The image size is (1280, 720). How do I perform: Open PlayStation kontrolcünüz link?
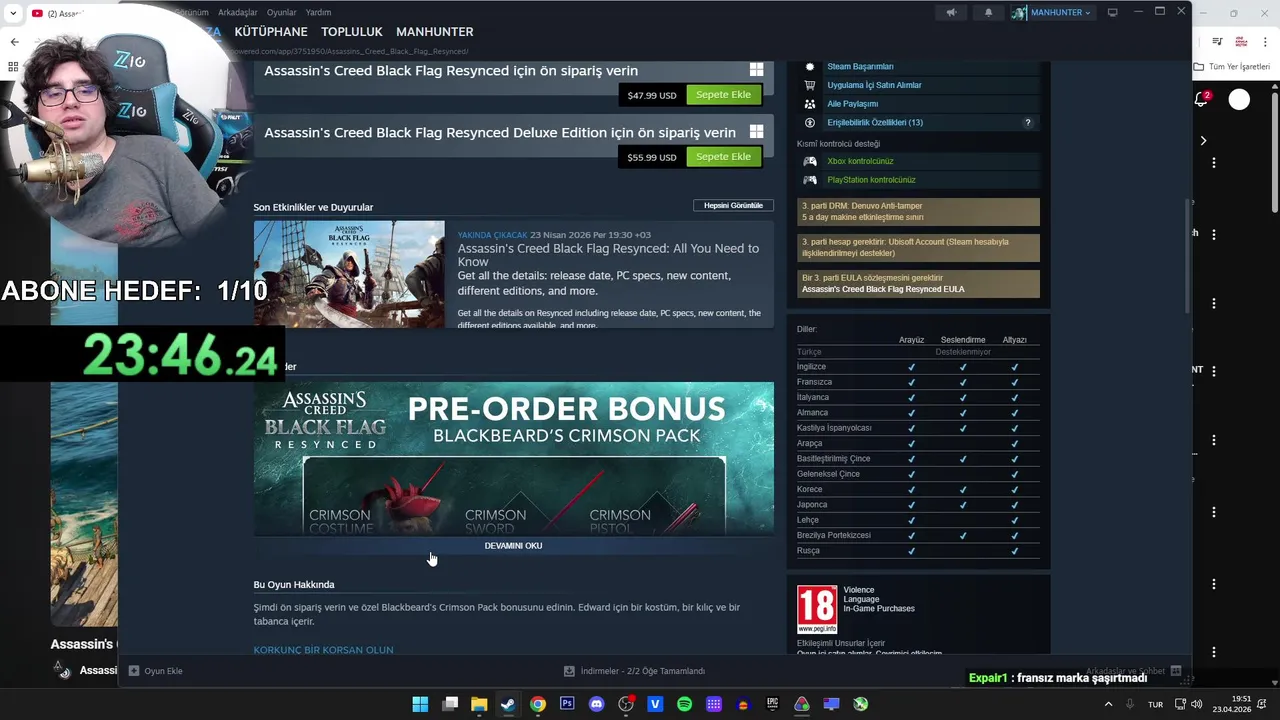click(x=871, y=180)
